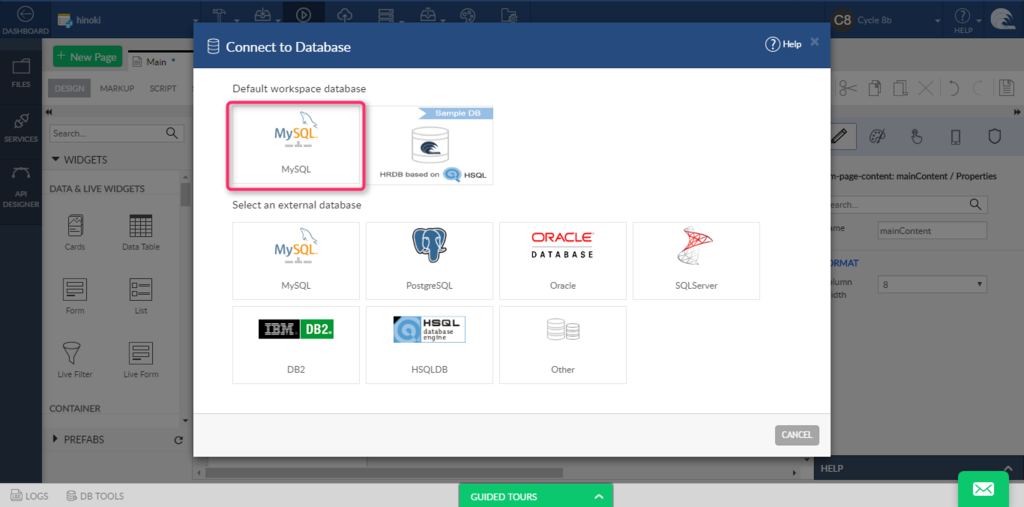The height and width of the screenshot is (507, 1024).
Task: Click the save floppy disk icon
Action: click(1006, 88)
